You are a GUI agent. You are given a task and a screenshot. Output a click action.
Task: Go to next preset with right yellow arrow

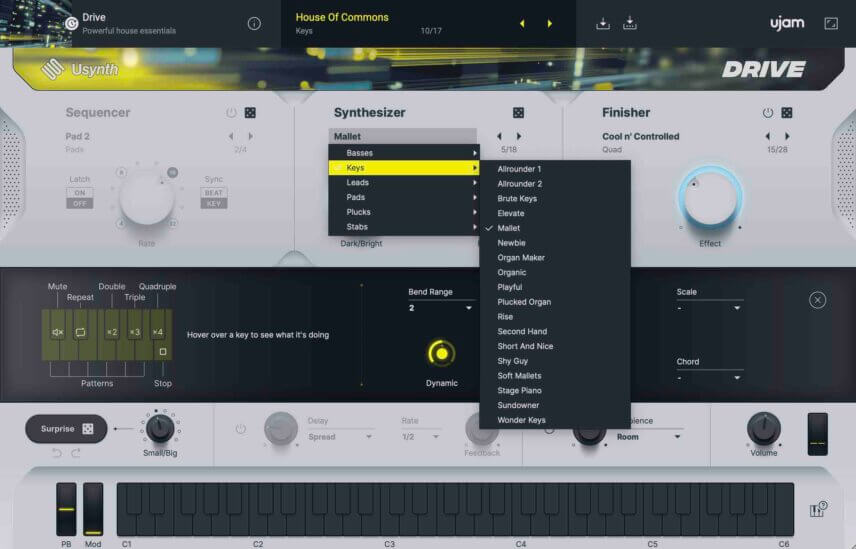pos(549,23)
